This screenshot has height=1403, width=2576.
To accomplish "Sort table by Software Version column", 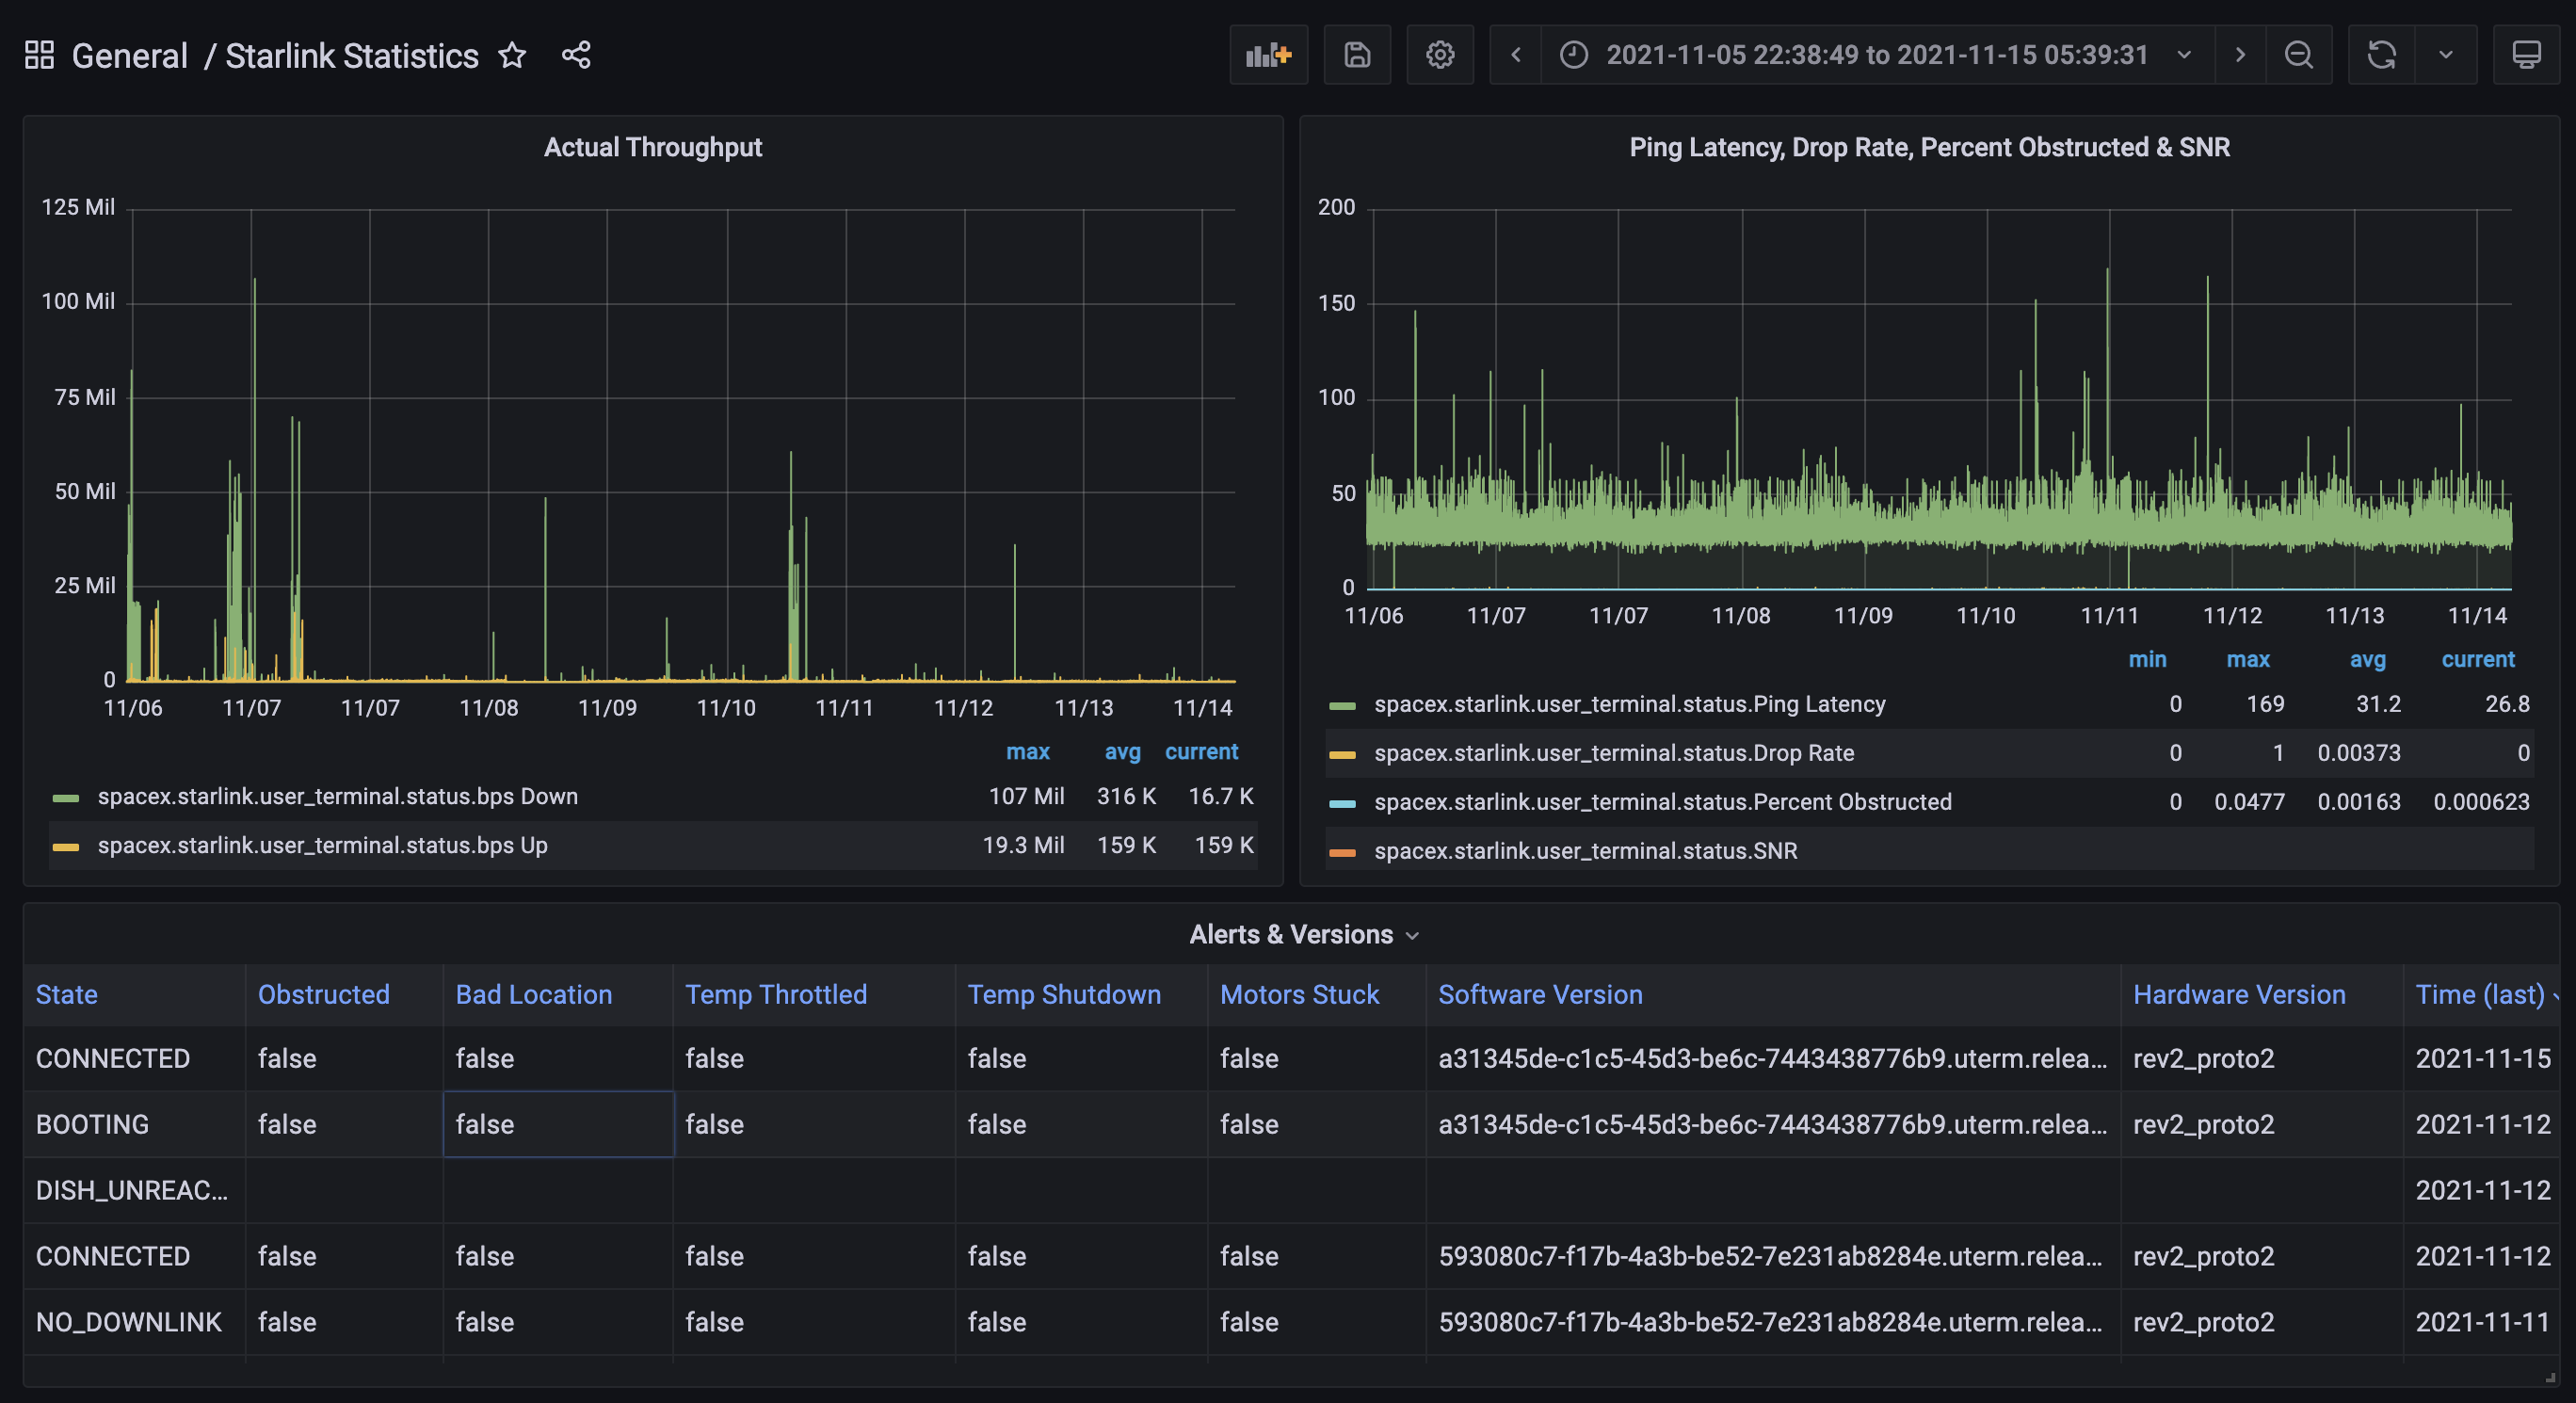I will pyautogui.click(x=1539, y=995).
